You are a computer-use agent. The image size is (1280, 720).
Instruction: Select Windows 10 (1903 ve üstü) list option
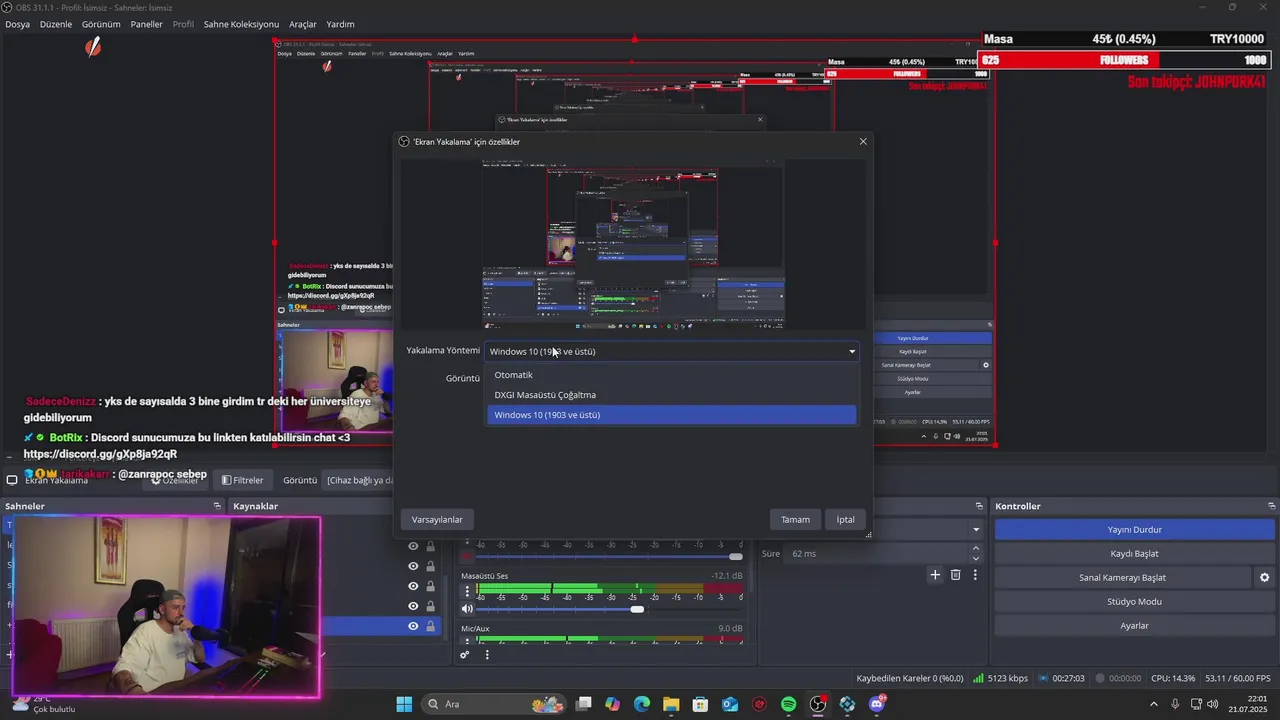pyautogui.click(x=672, y=415)
